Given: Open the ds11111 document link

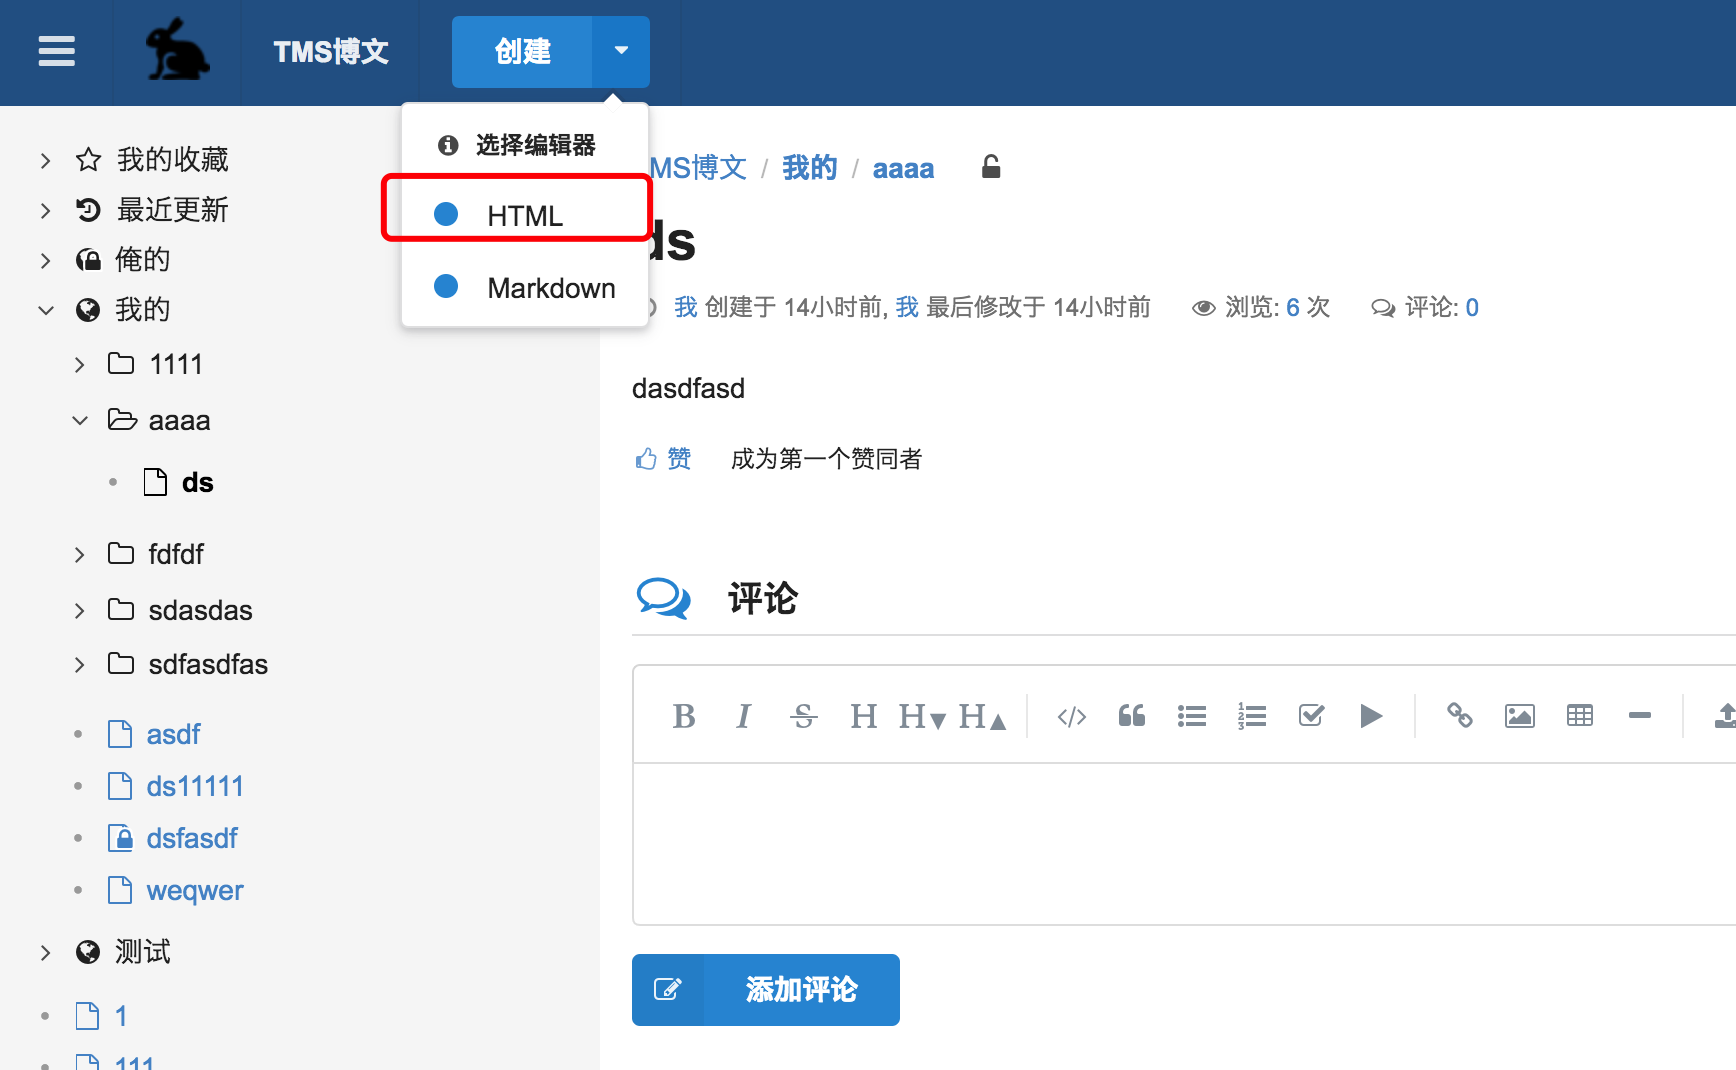Looking at the screenshot, I should [194, 786].
